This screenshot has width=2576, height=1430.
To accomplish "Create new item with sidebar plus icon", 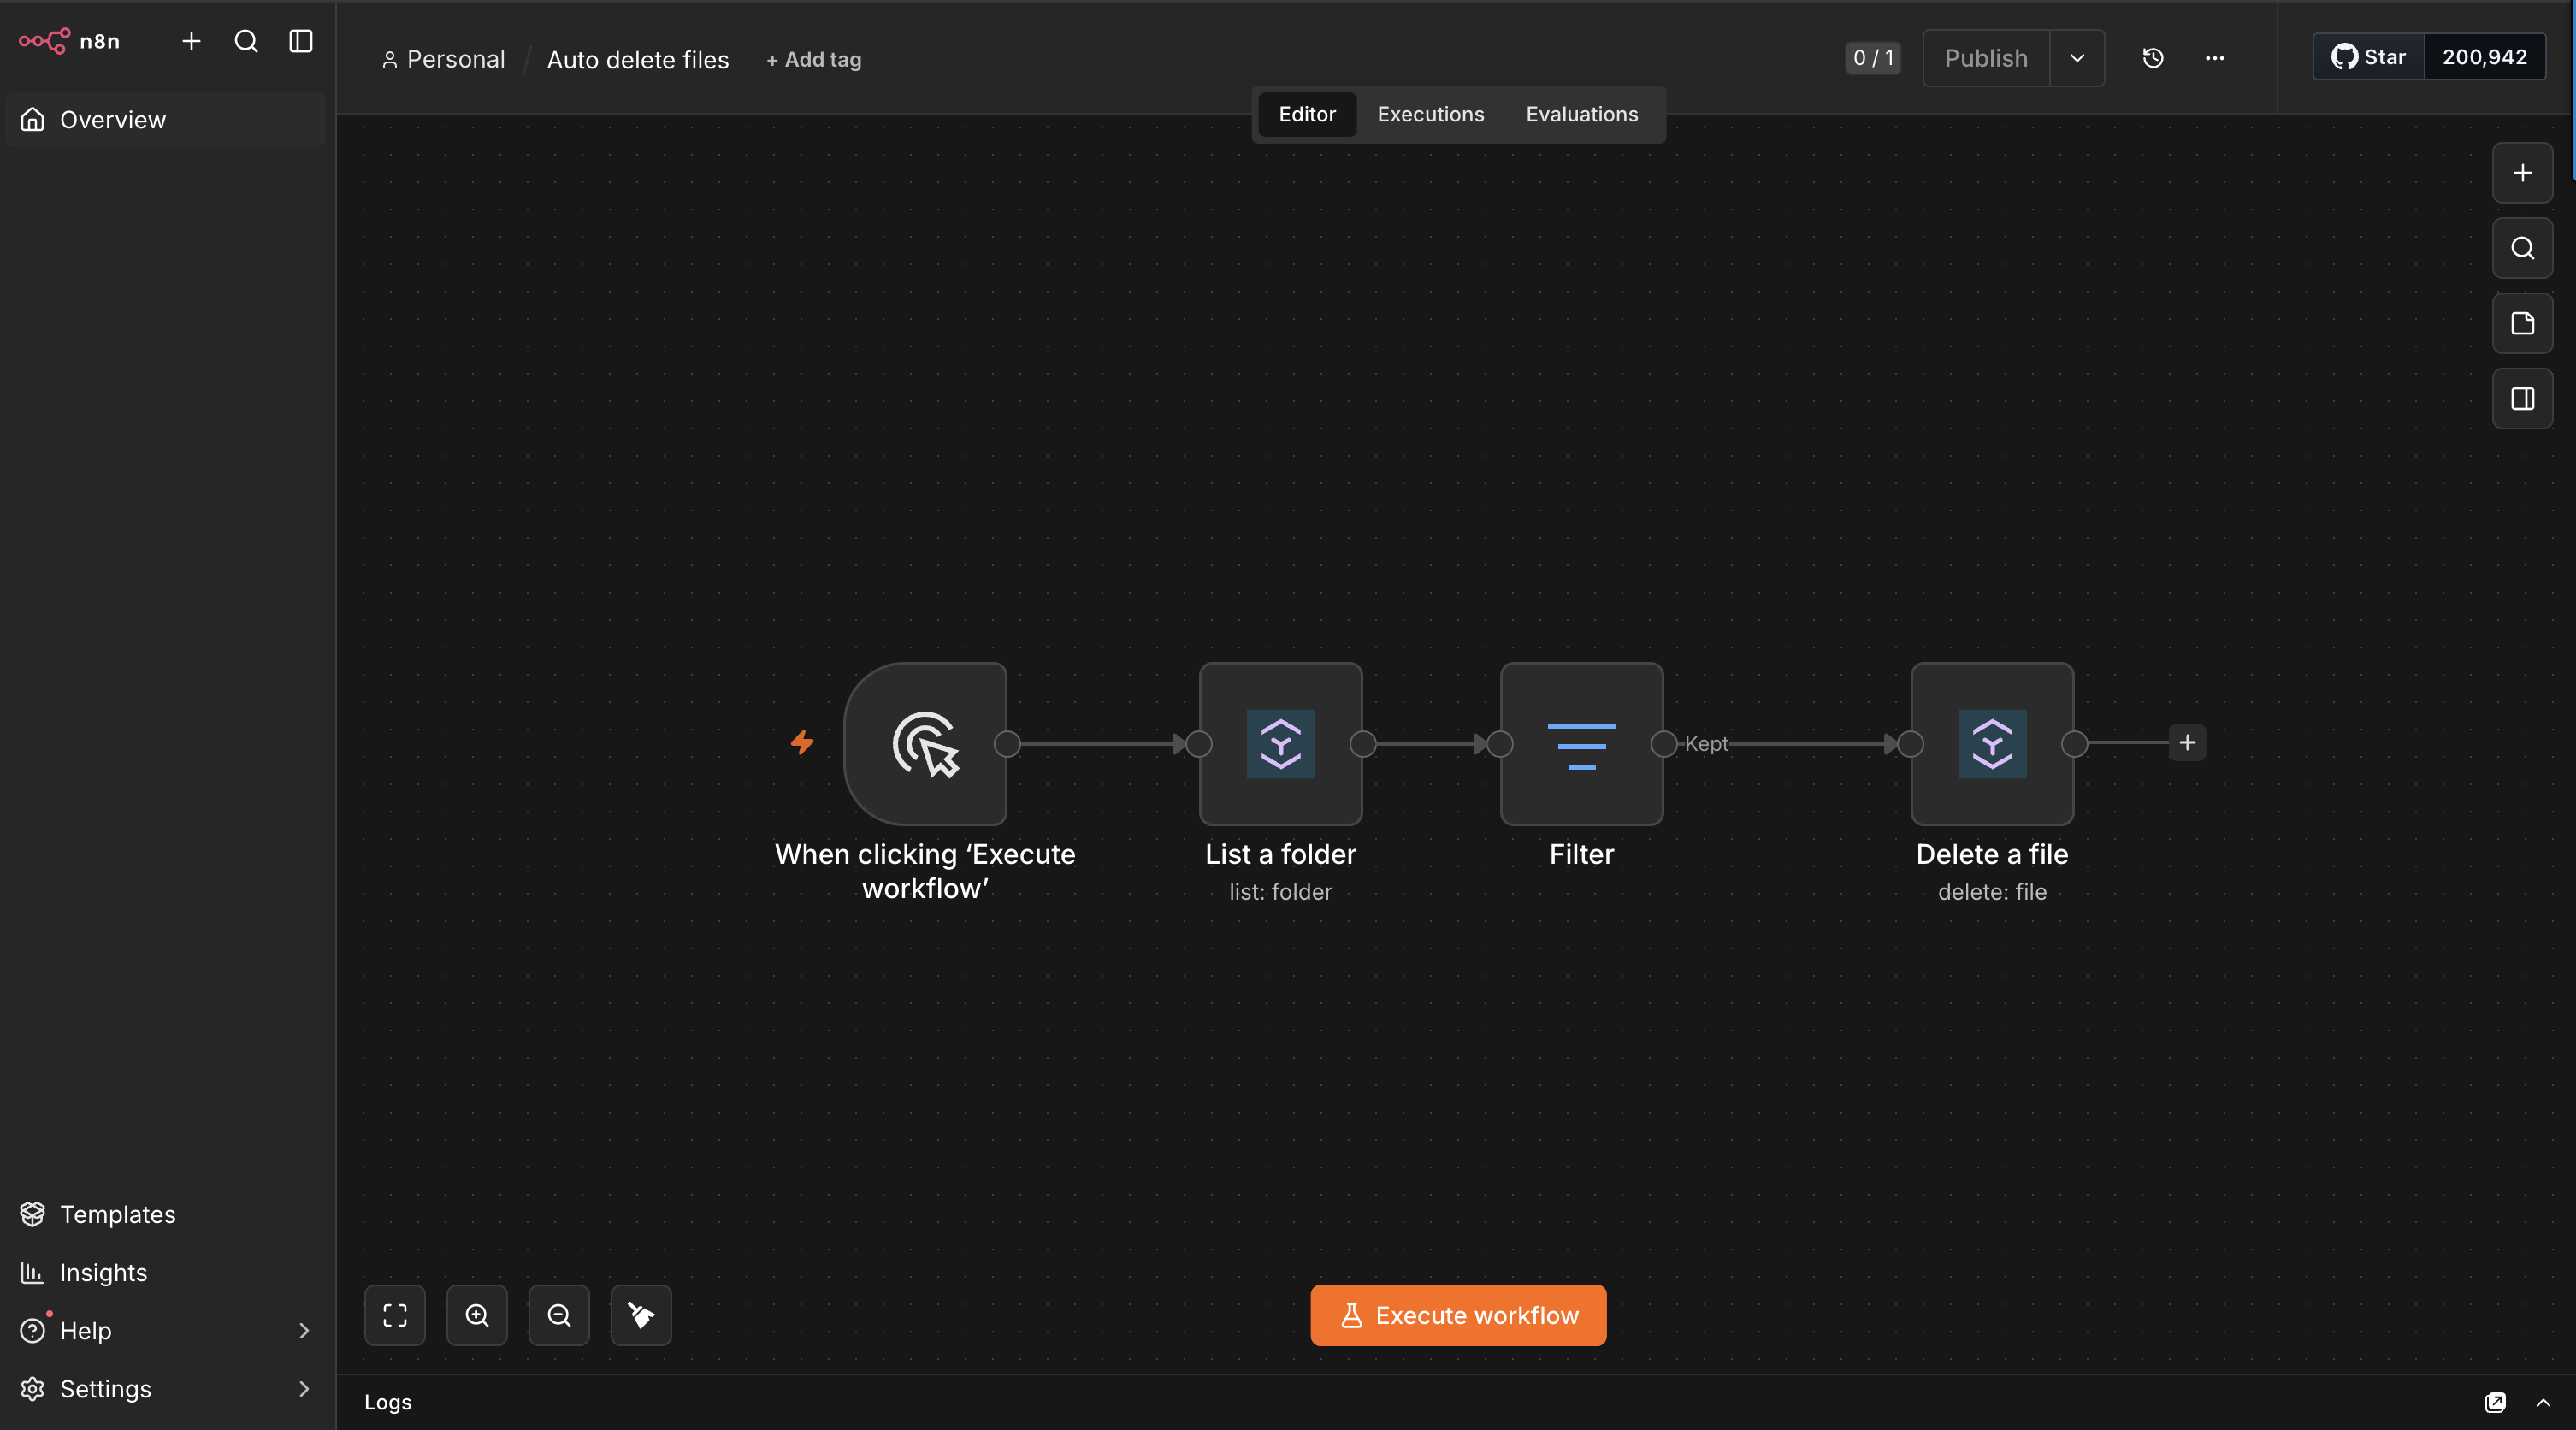I will 191,41.
